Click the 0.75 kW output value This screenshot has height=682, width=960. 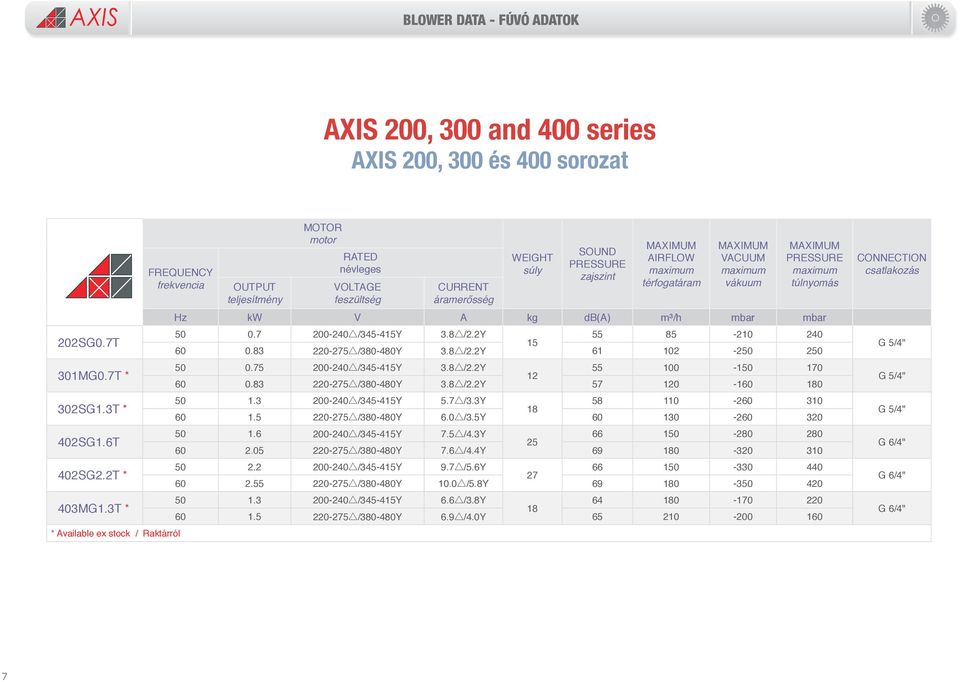(x=255, y=367)
